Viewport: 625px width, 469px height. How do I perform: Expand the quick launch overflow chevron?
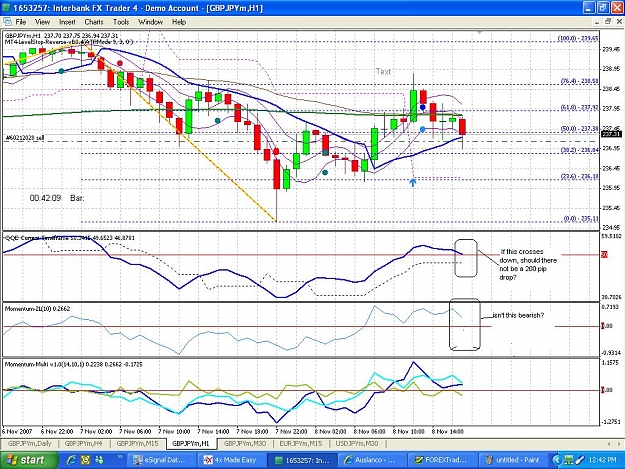[120, 458]
